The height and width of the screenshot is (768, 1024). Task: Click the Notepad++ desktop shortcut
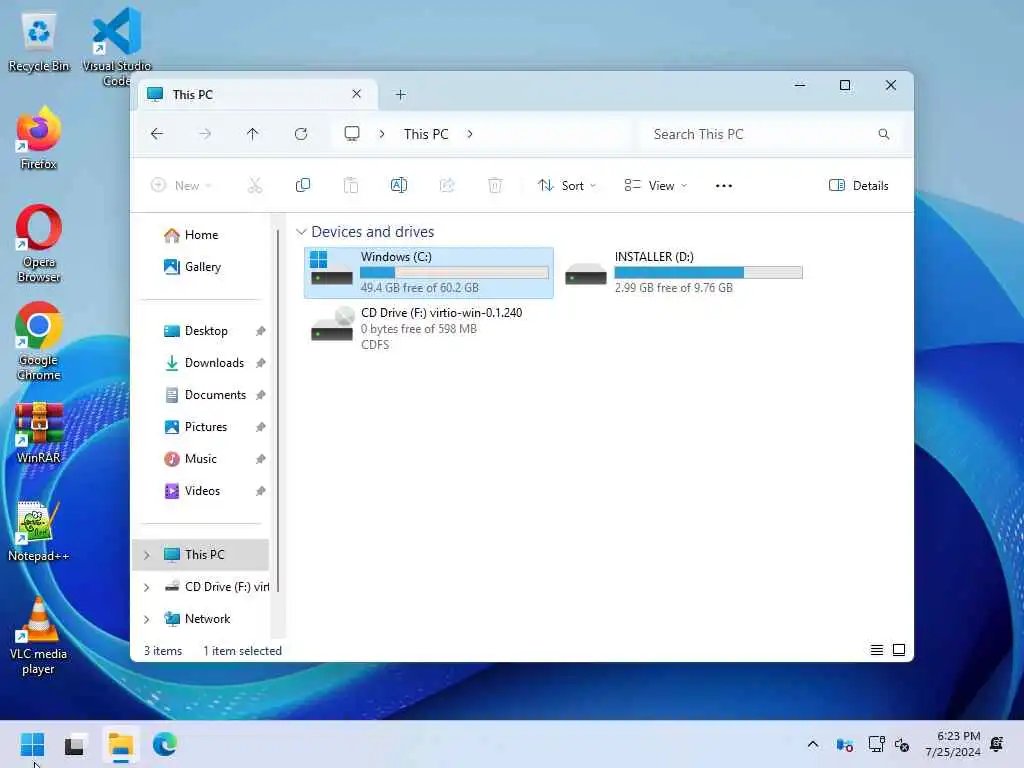click(x=39, y=531)
